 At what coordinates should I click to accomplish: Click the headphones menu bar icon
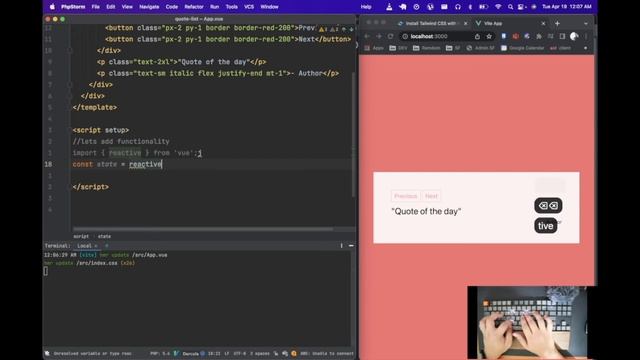(x=458, y=7)
